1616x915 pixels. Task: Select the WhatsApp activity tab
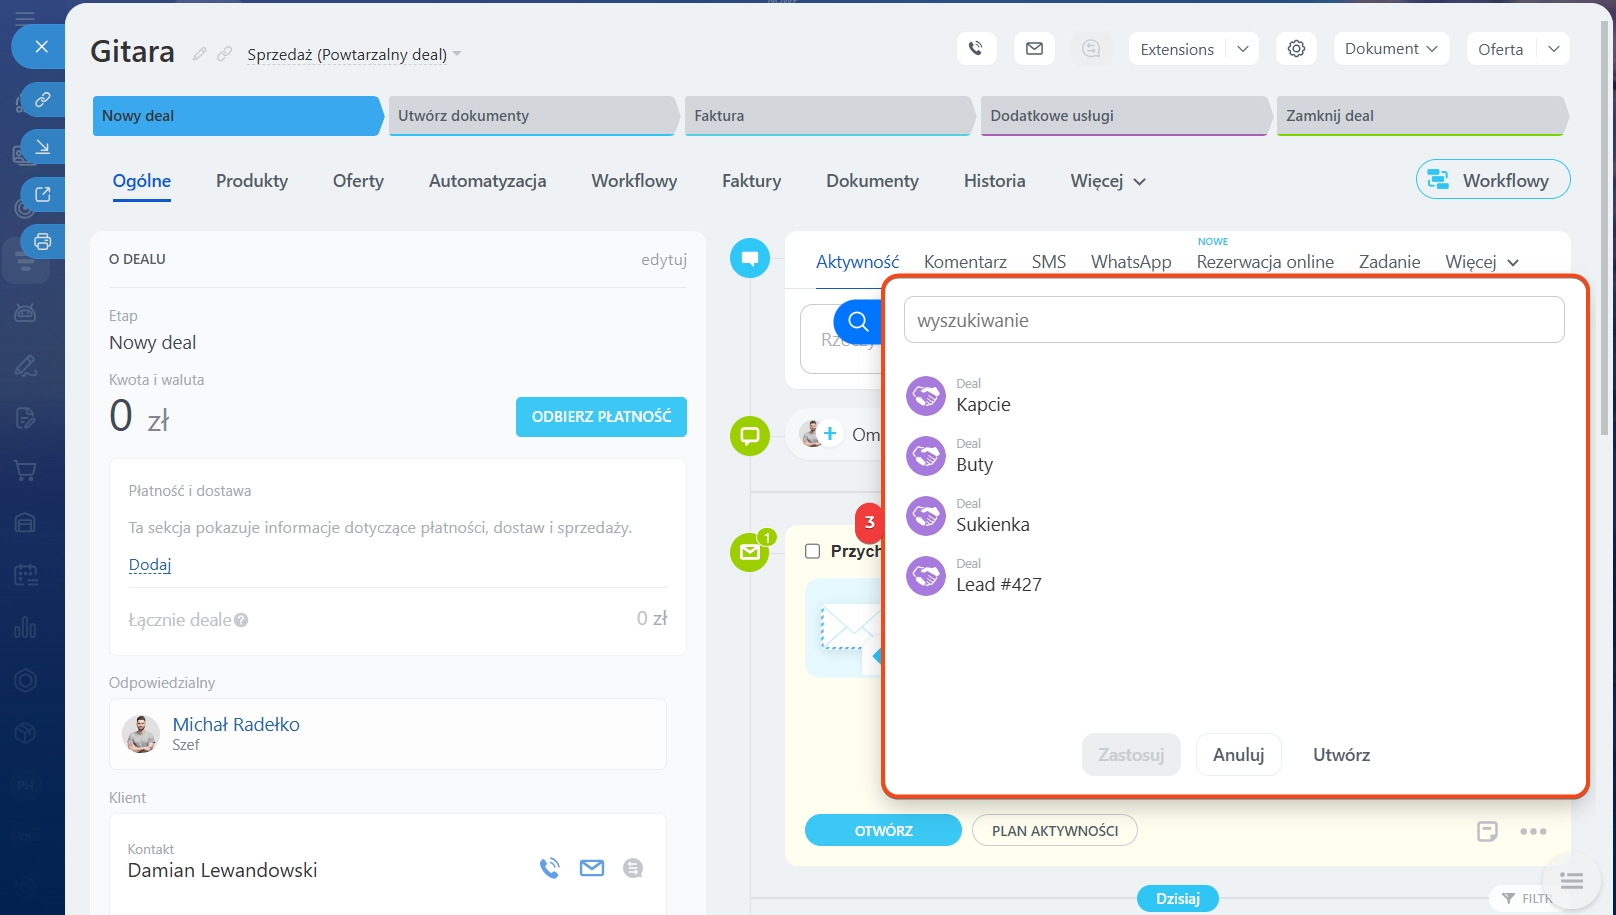click(x=1131, y=262)
